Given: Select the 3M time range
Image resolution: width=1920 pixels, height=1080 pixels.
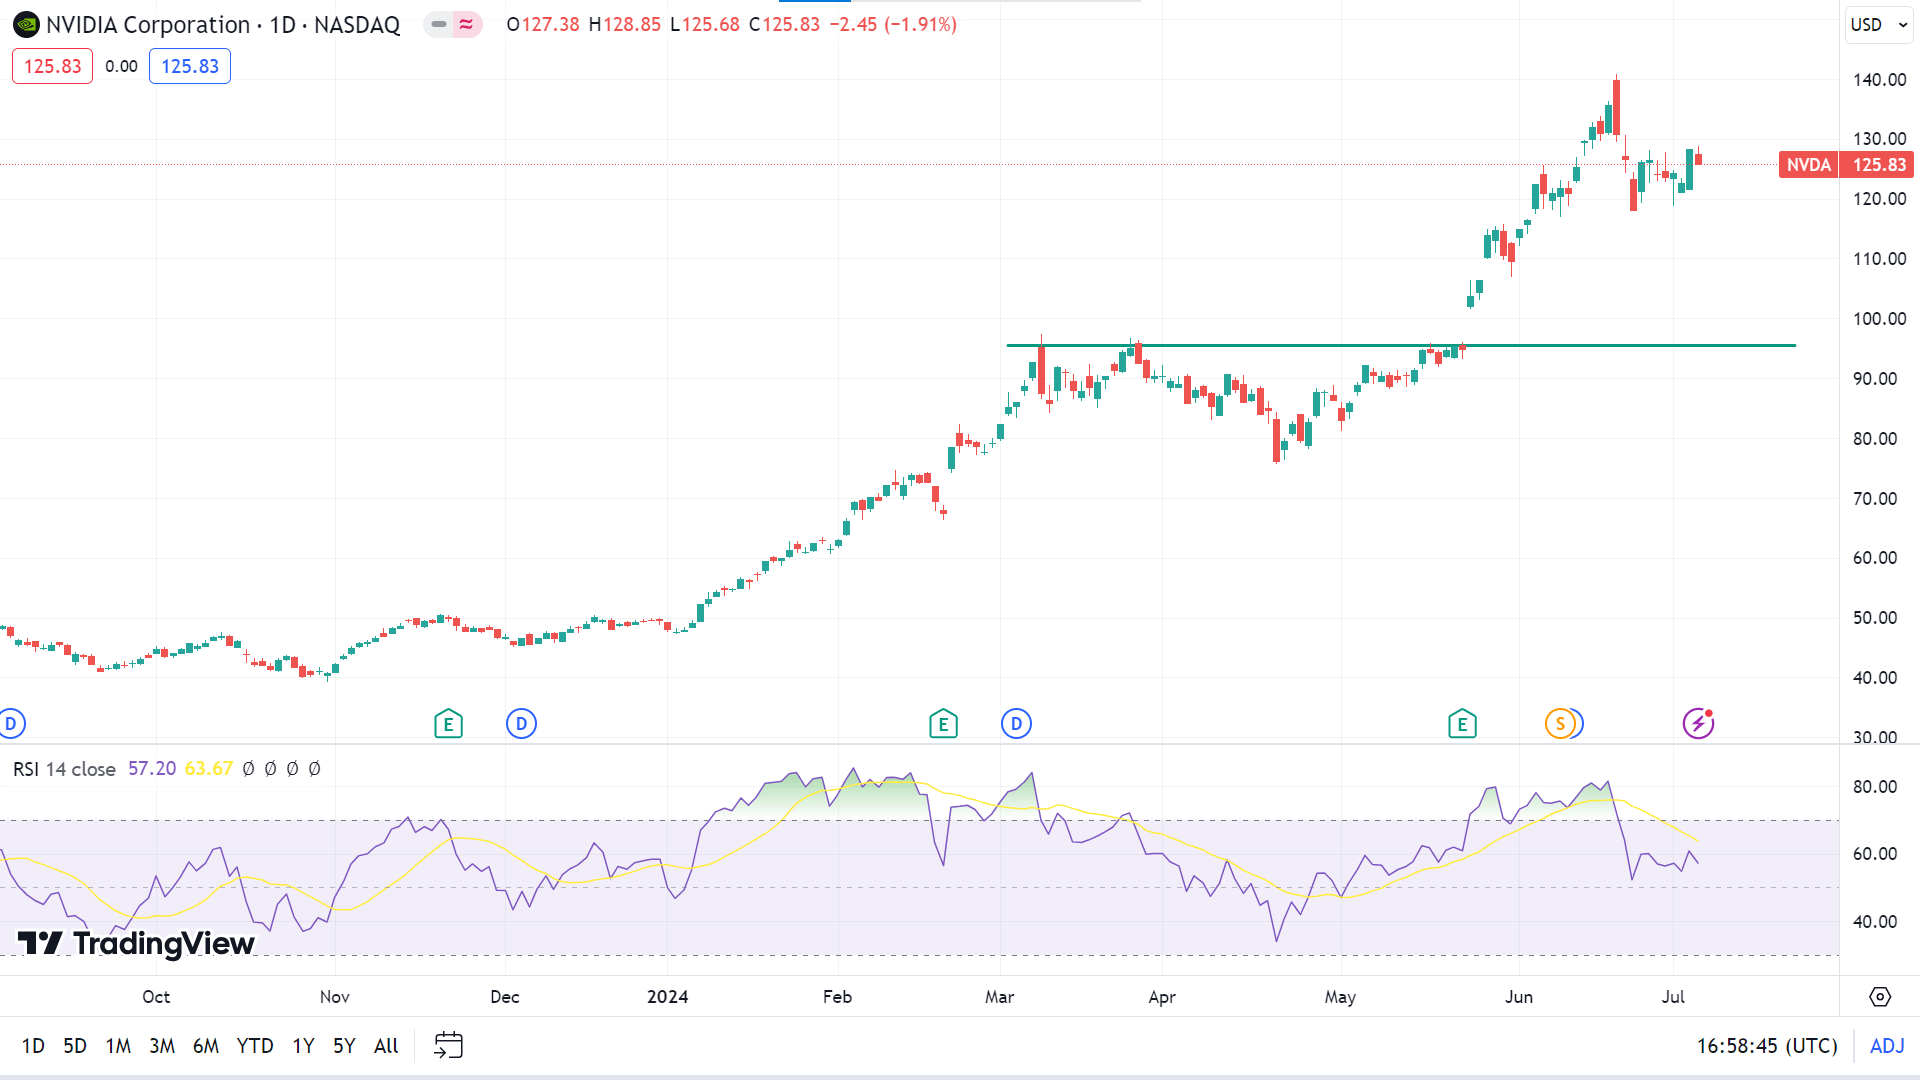Looking at the screenshot, I should (162, 1046).
